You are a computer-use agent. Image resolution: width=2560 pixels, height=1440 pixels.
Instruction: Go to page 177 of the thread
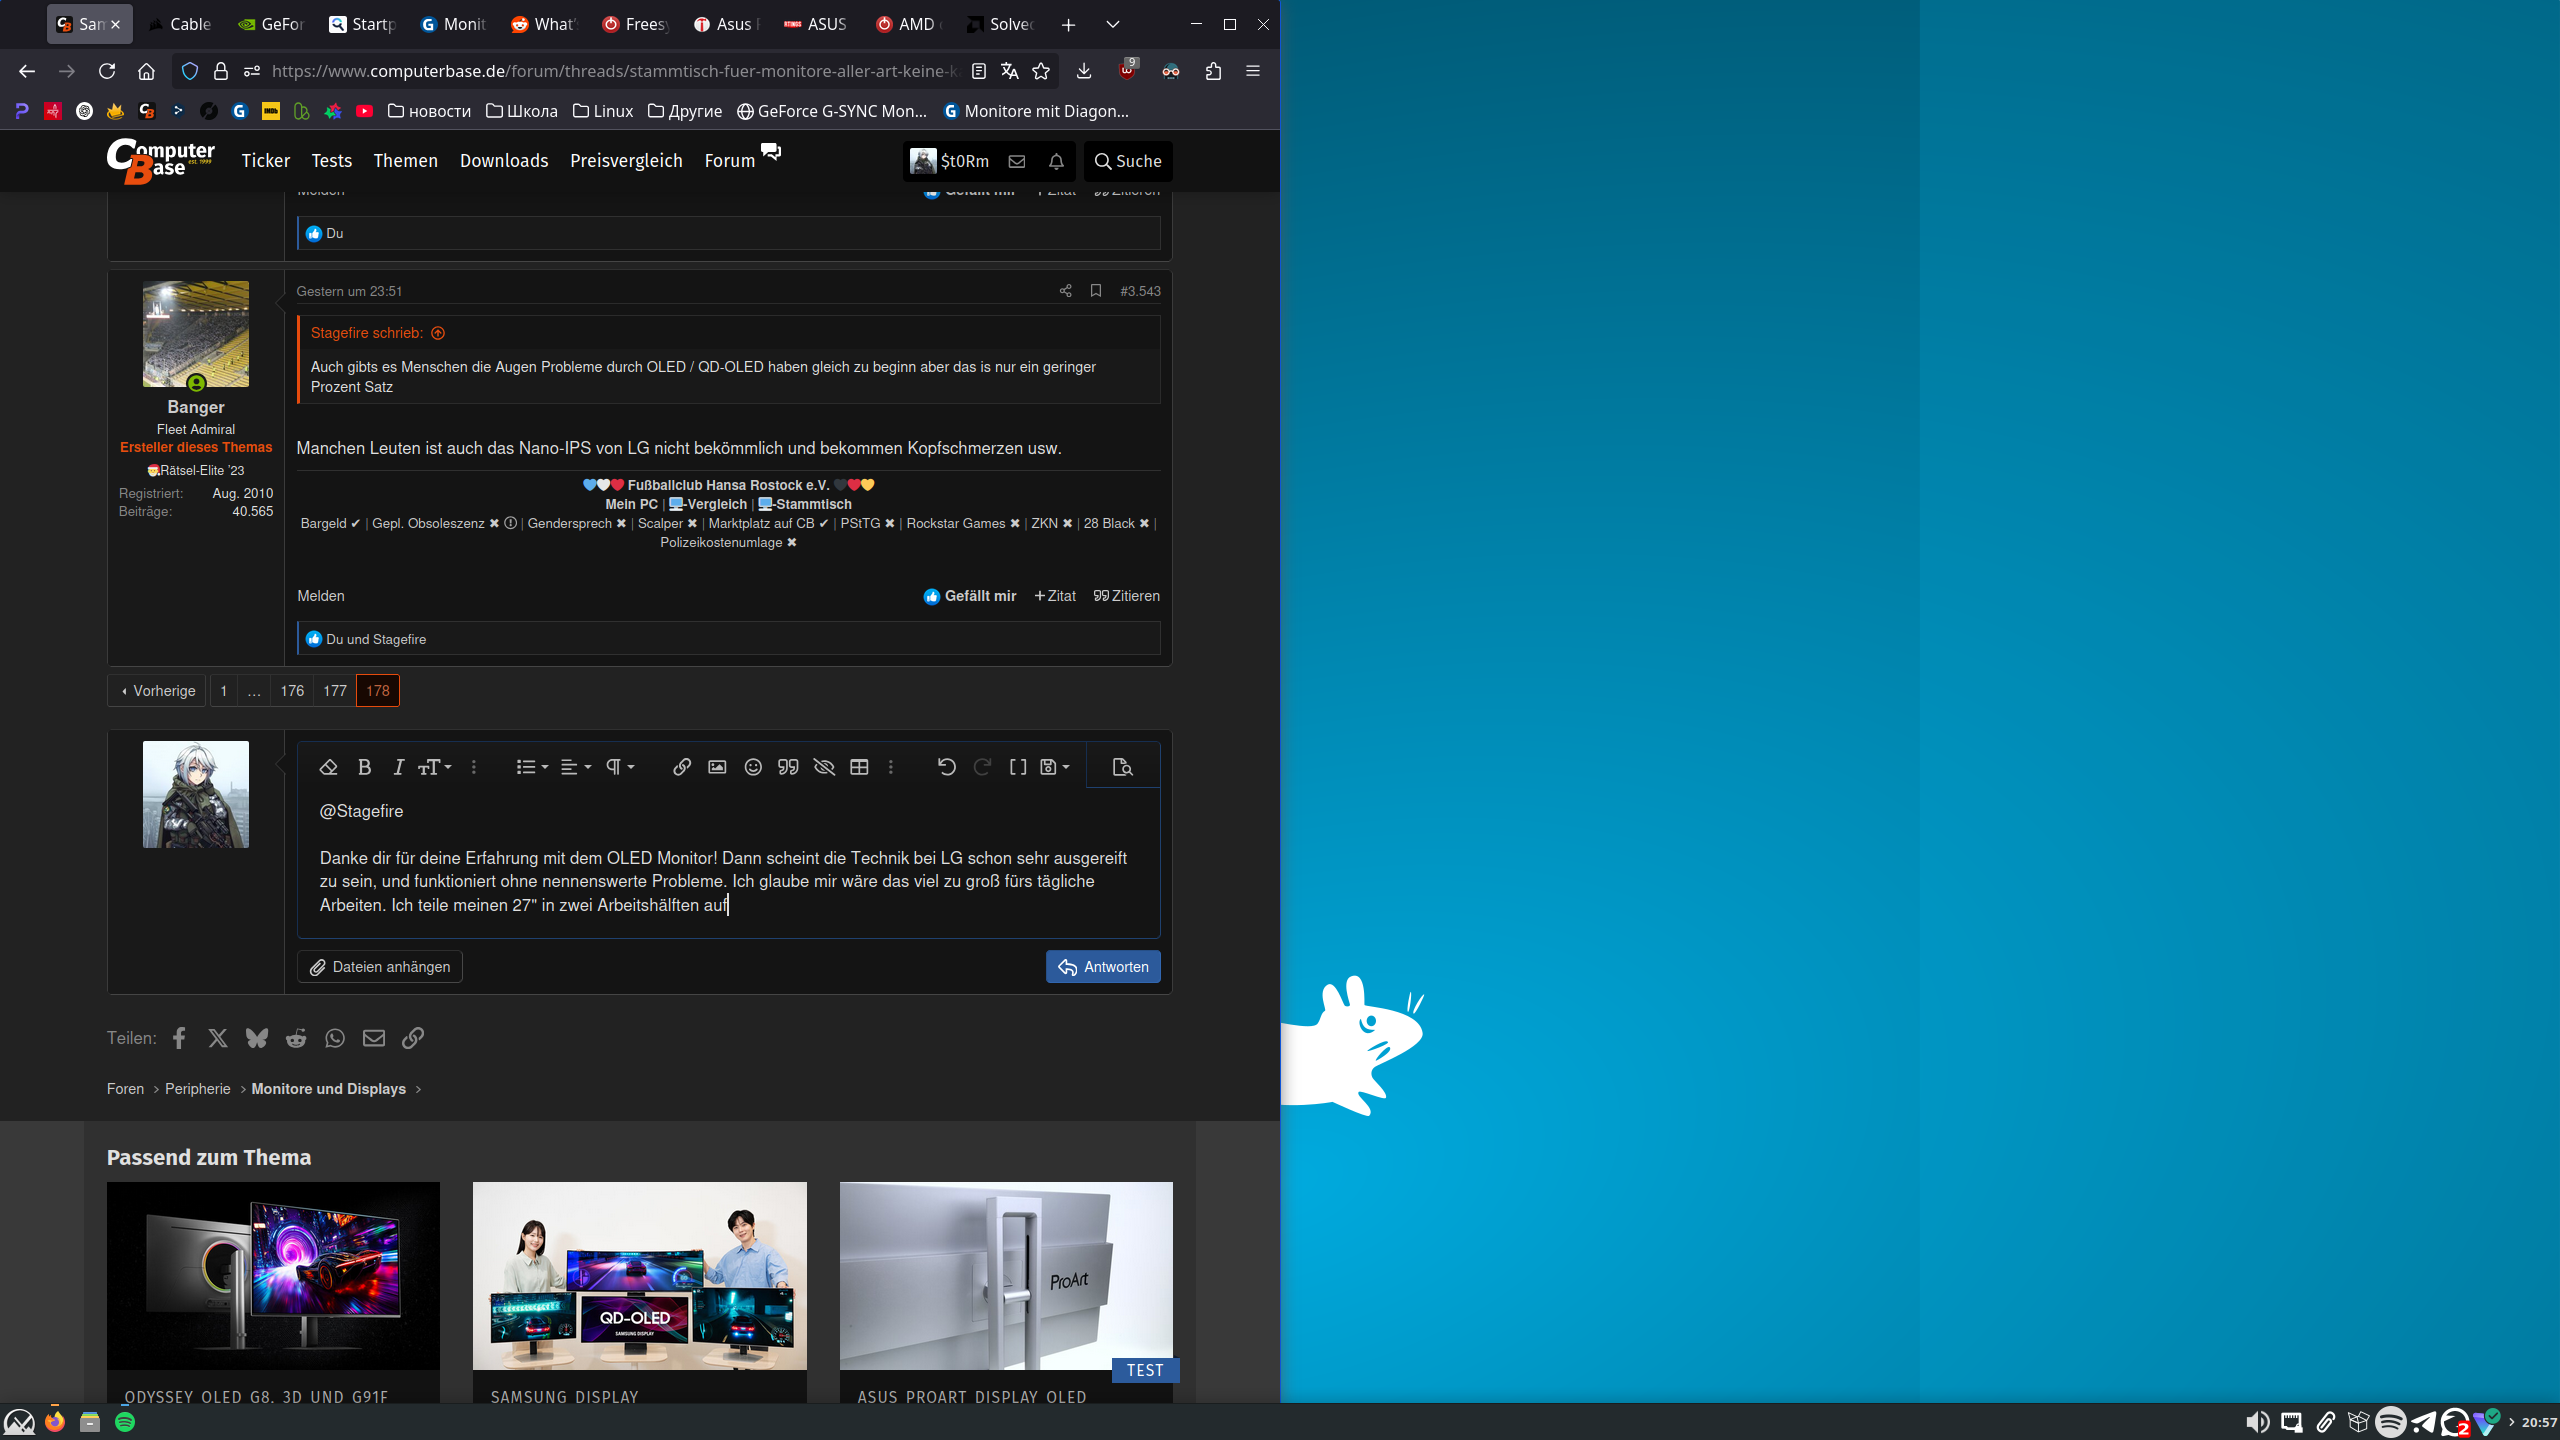(334, 691)
